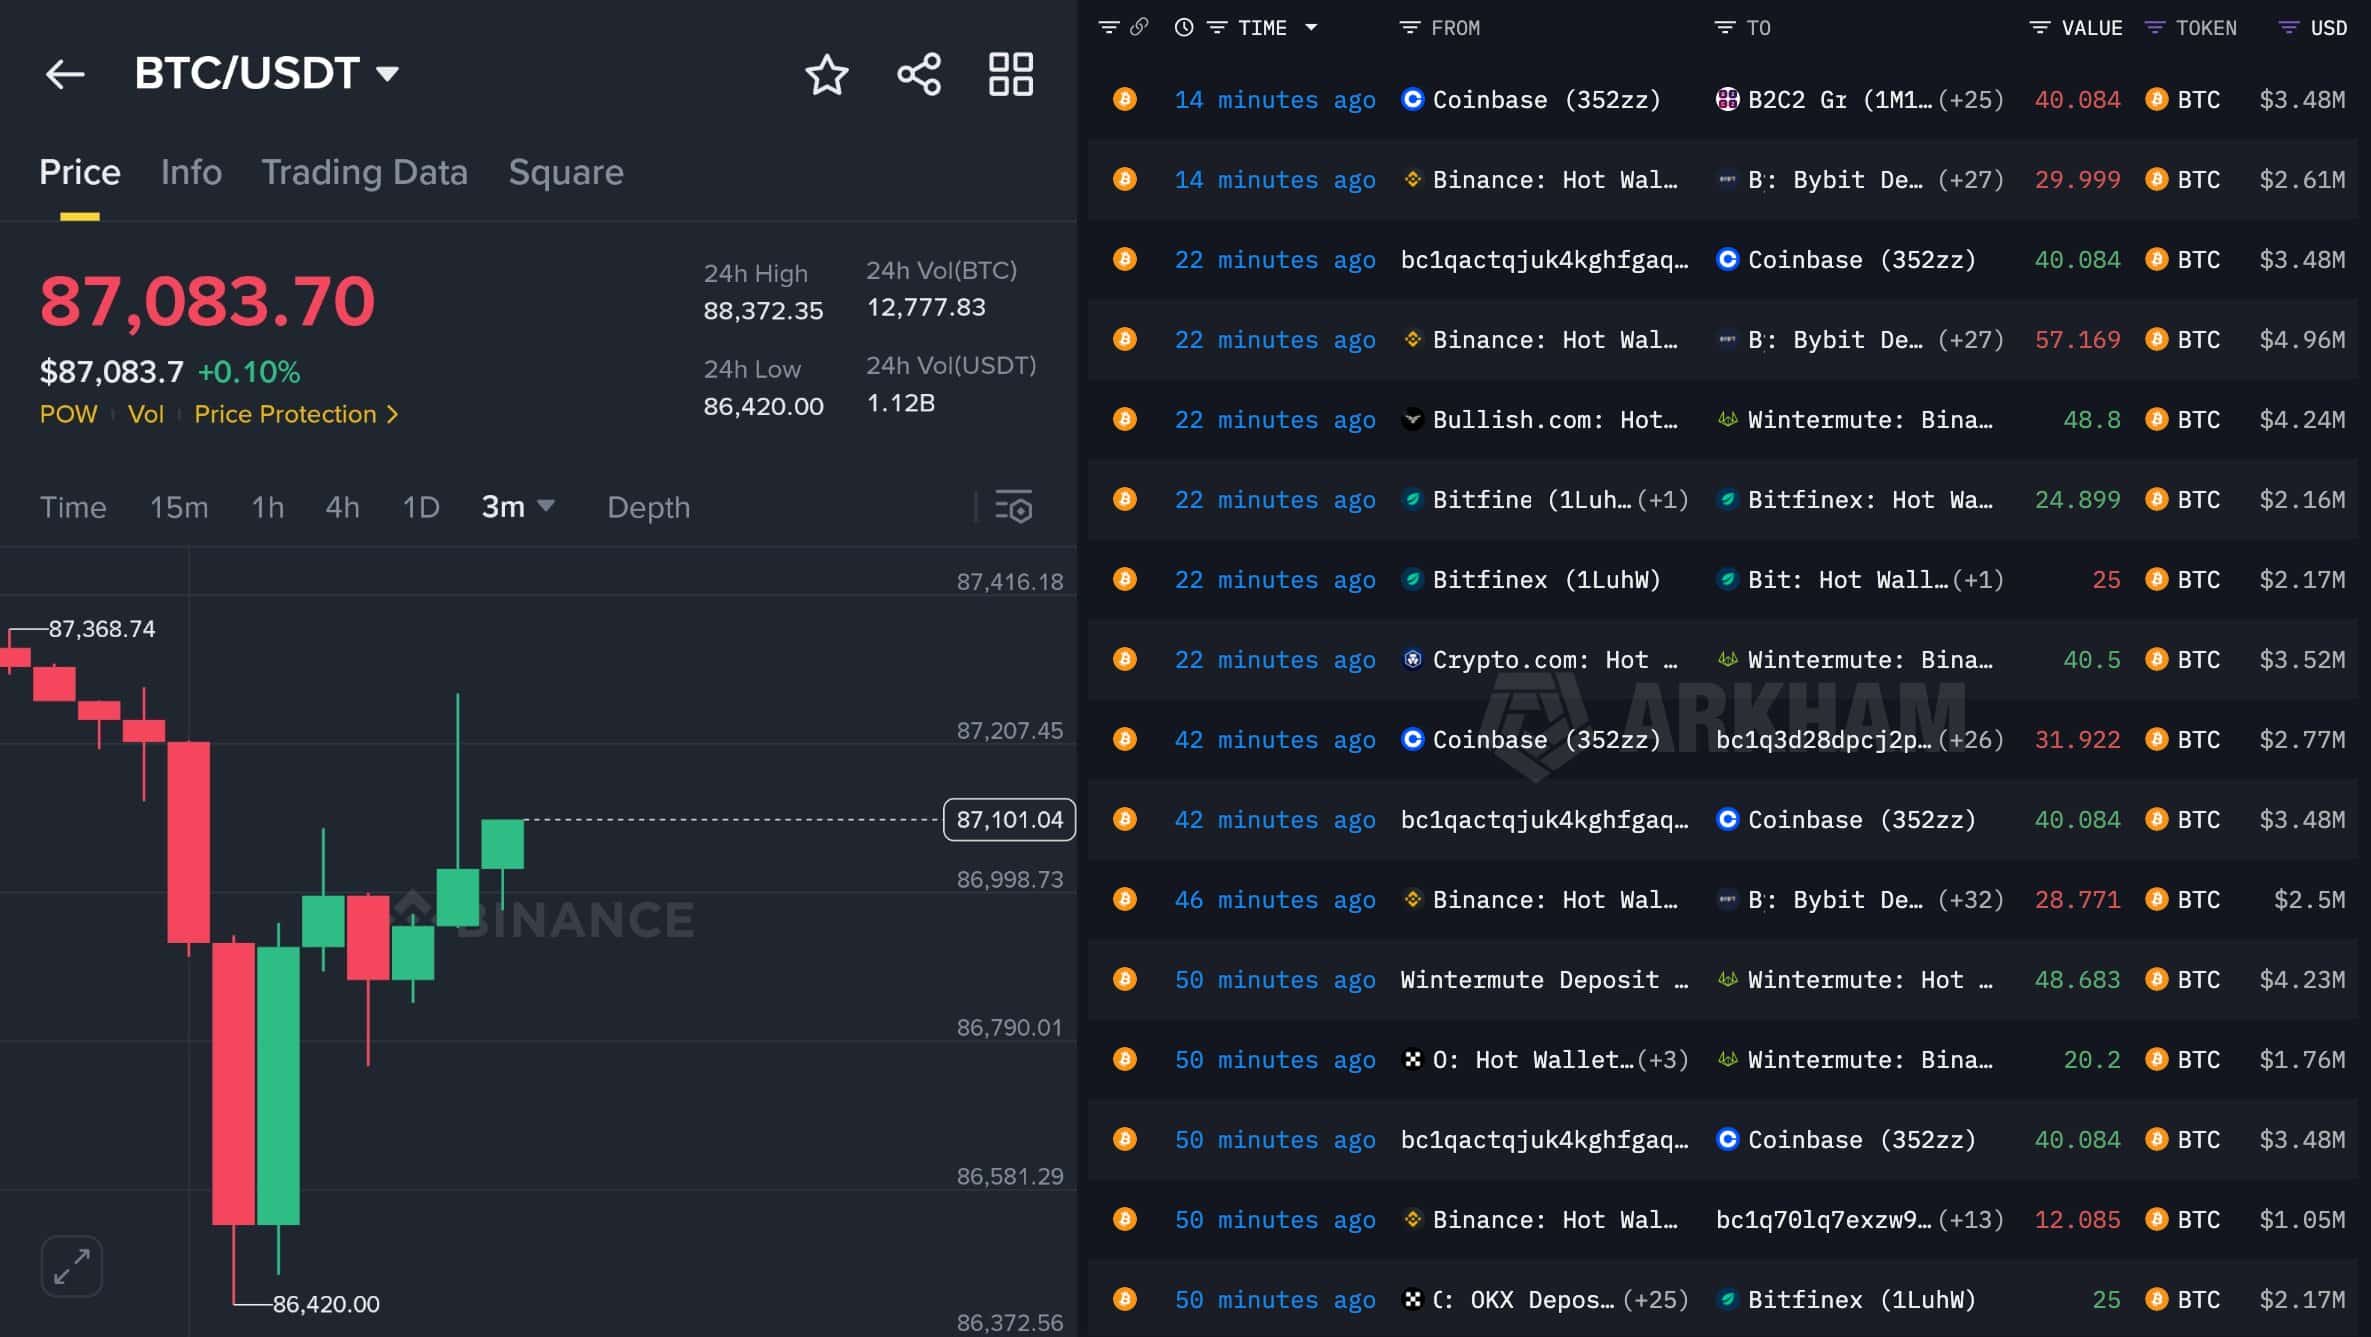Image resolution: width=2371 pixels, height=1337 pixels.
Task: Open C: OKX Depos… sender entity
Action: [1523, 1300]
